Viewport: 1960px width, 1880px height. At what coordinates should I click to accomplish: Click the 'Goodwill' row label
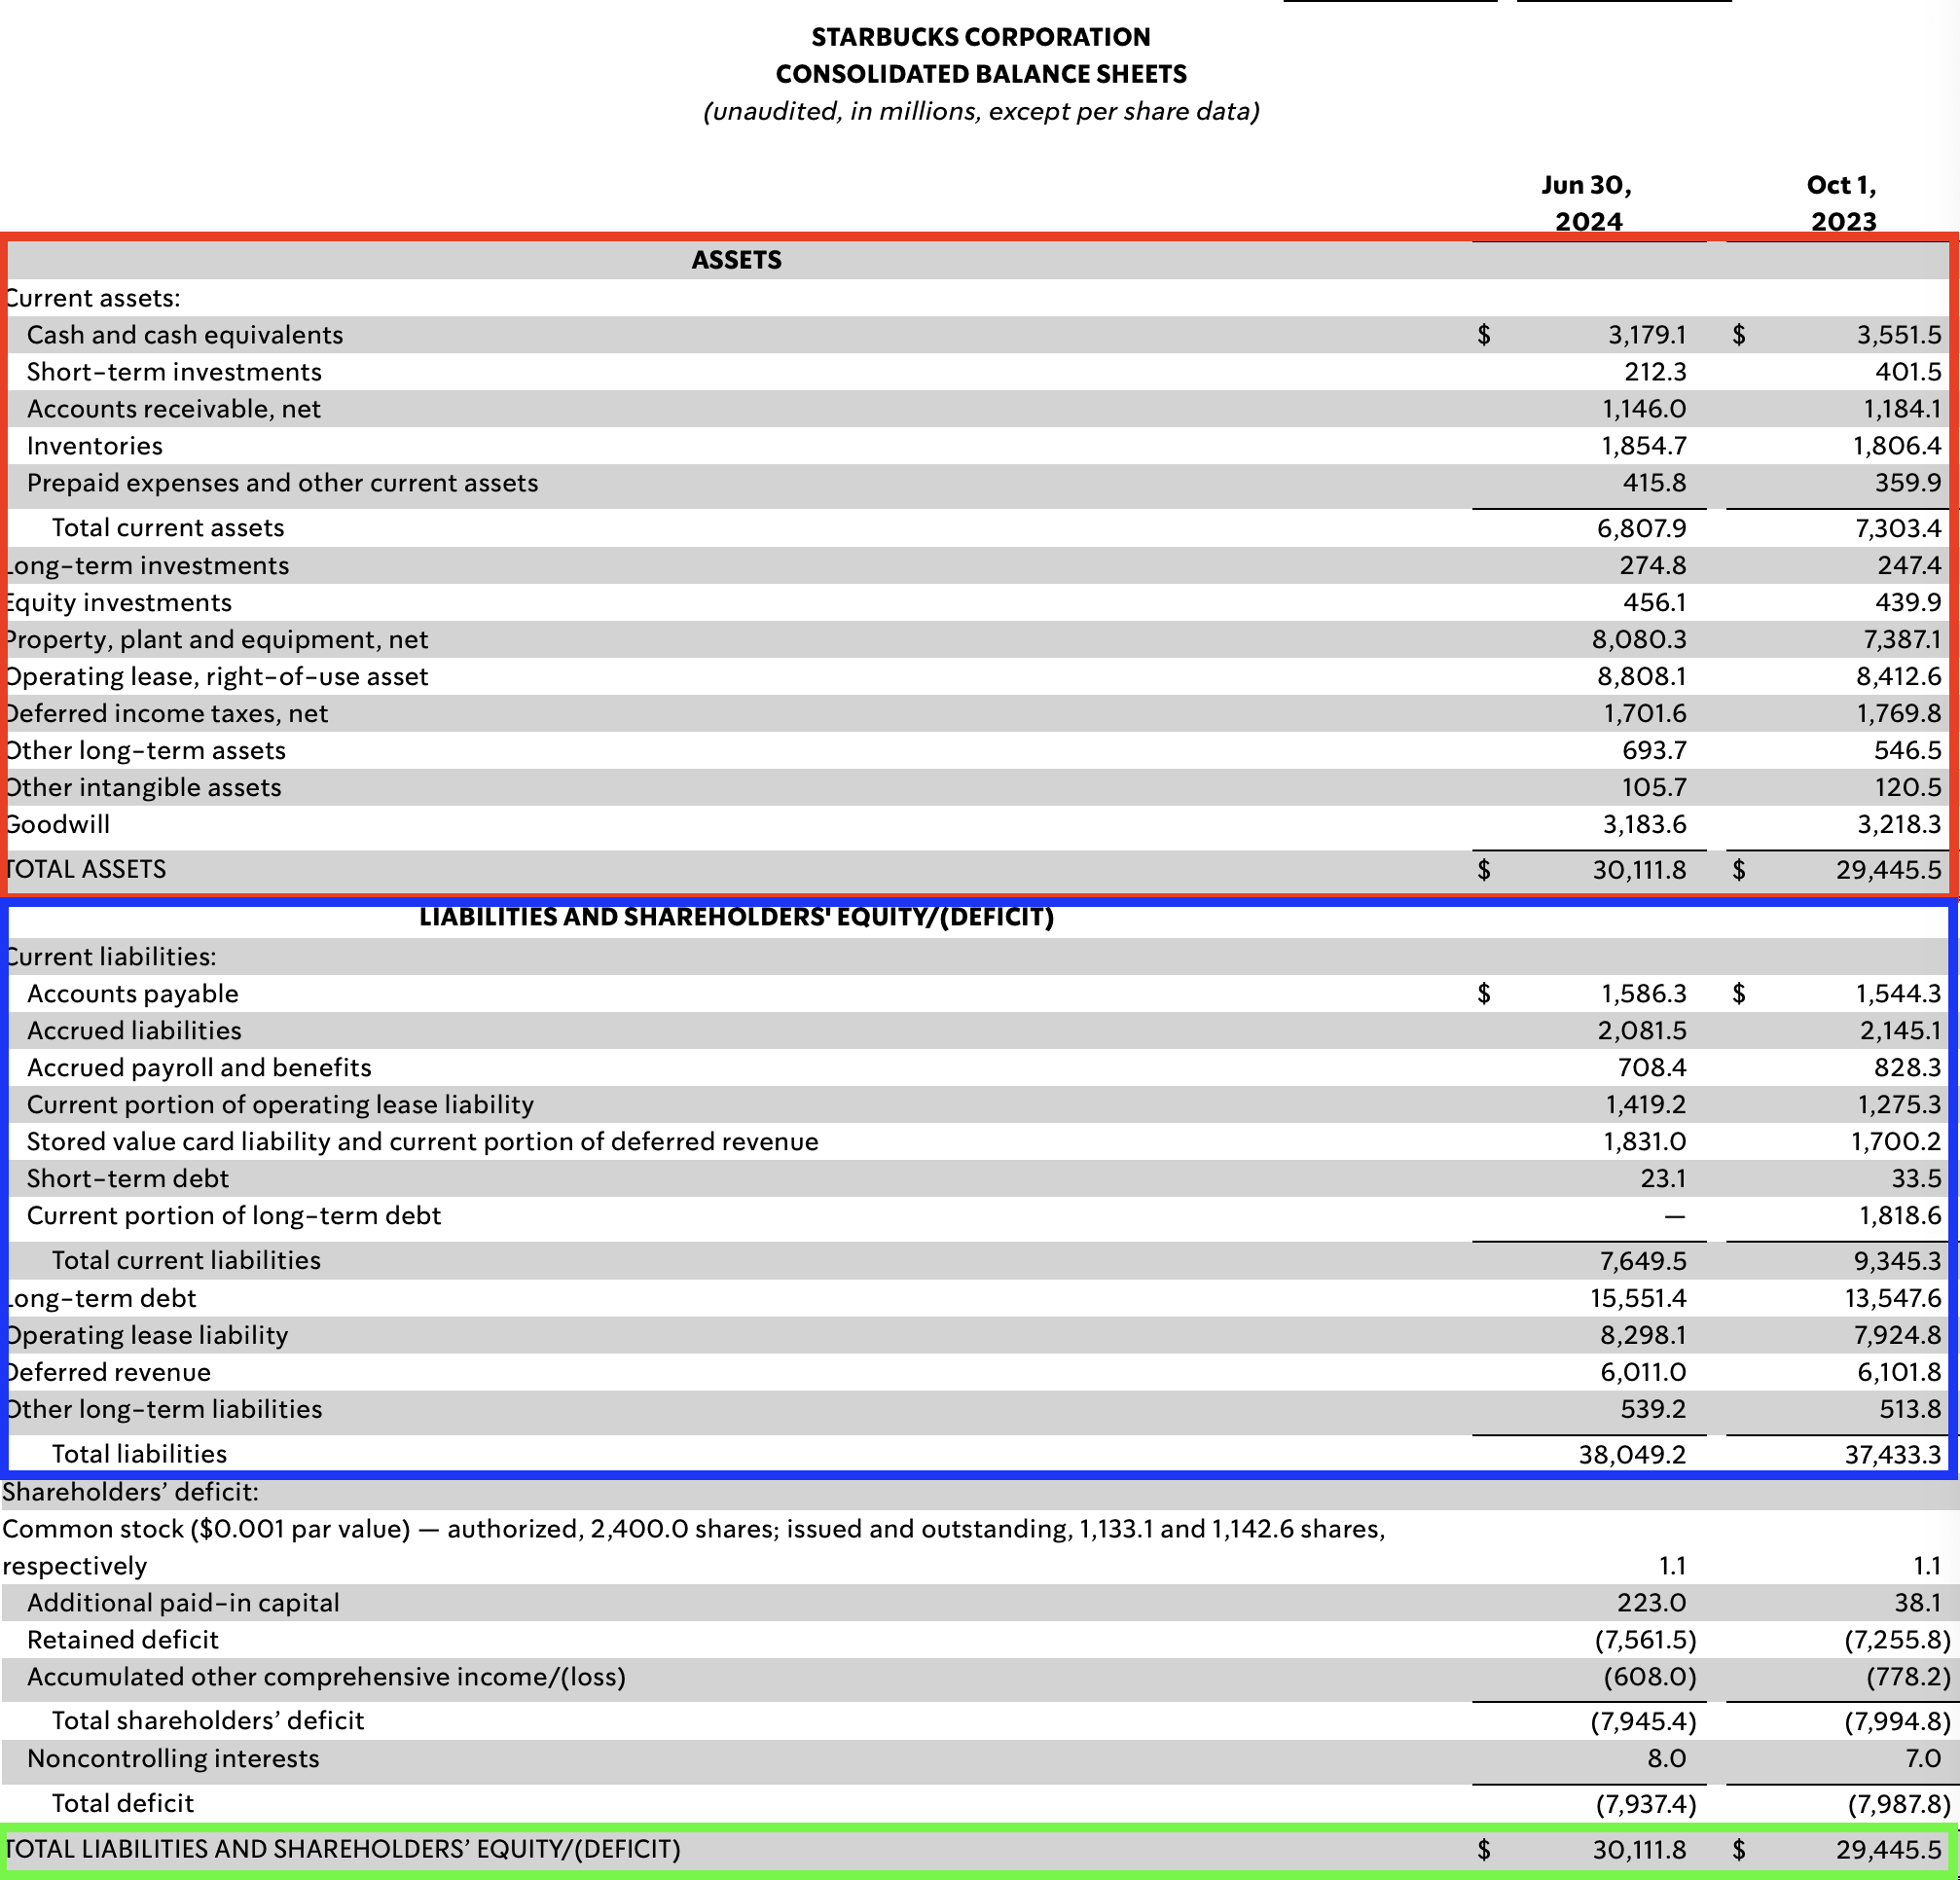57,825
